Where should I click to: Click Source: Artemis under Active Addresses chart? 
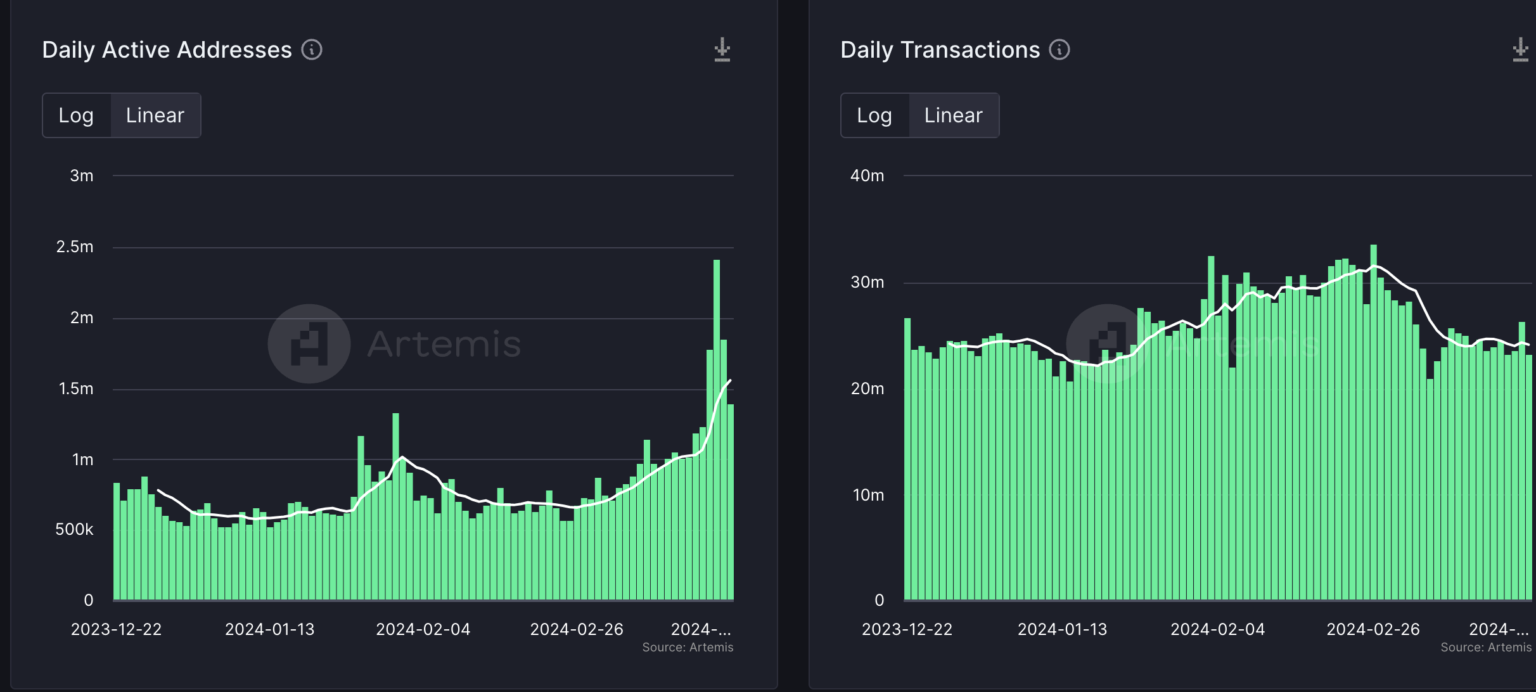(687, 648)
